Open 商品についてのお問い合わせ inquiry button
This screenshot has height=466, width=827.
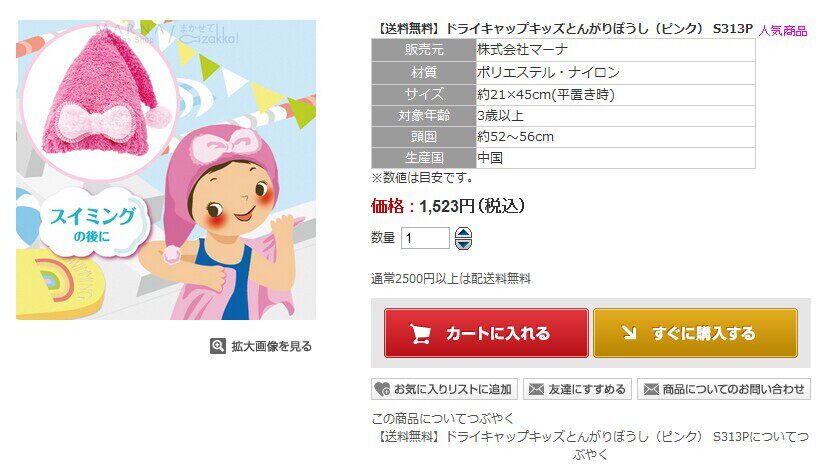click(724, 390)
